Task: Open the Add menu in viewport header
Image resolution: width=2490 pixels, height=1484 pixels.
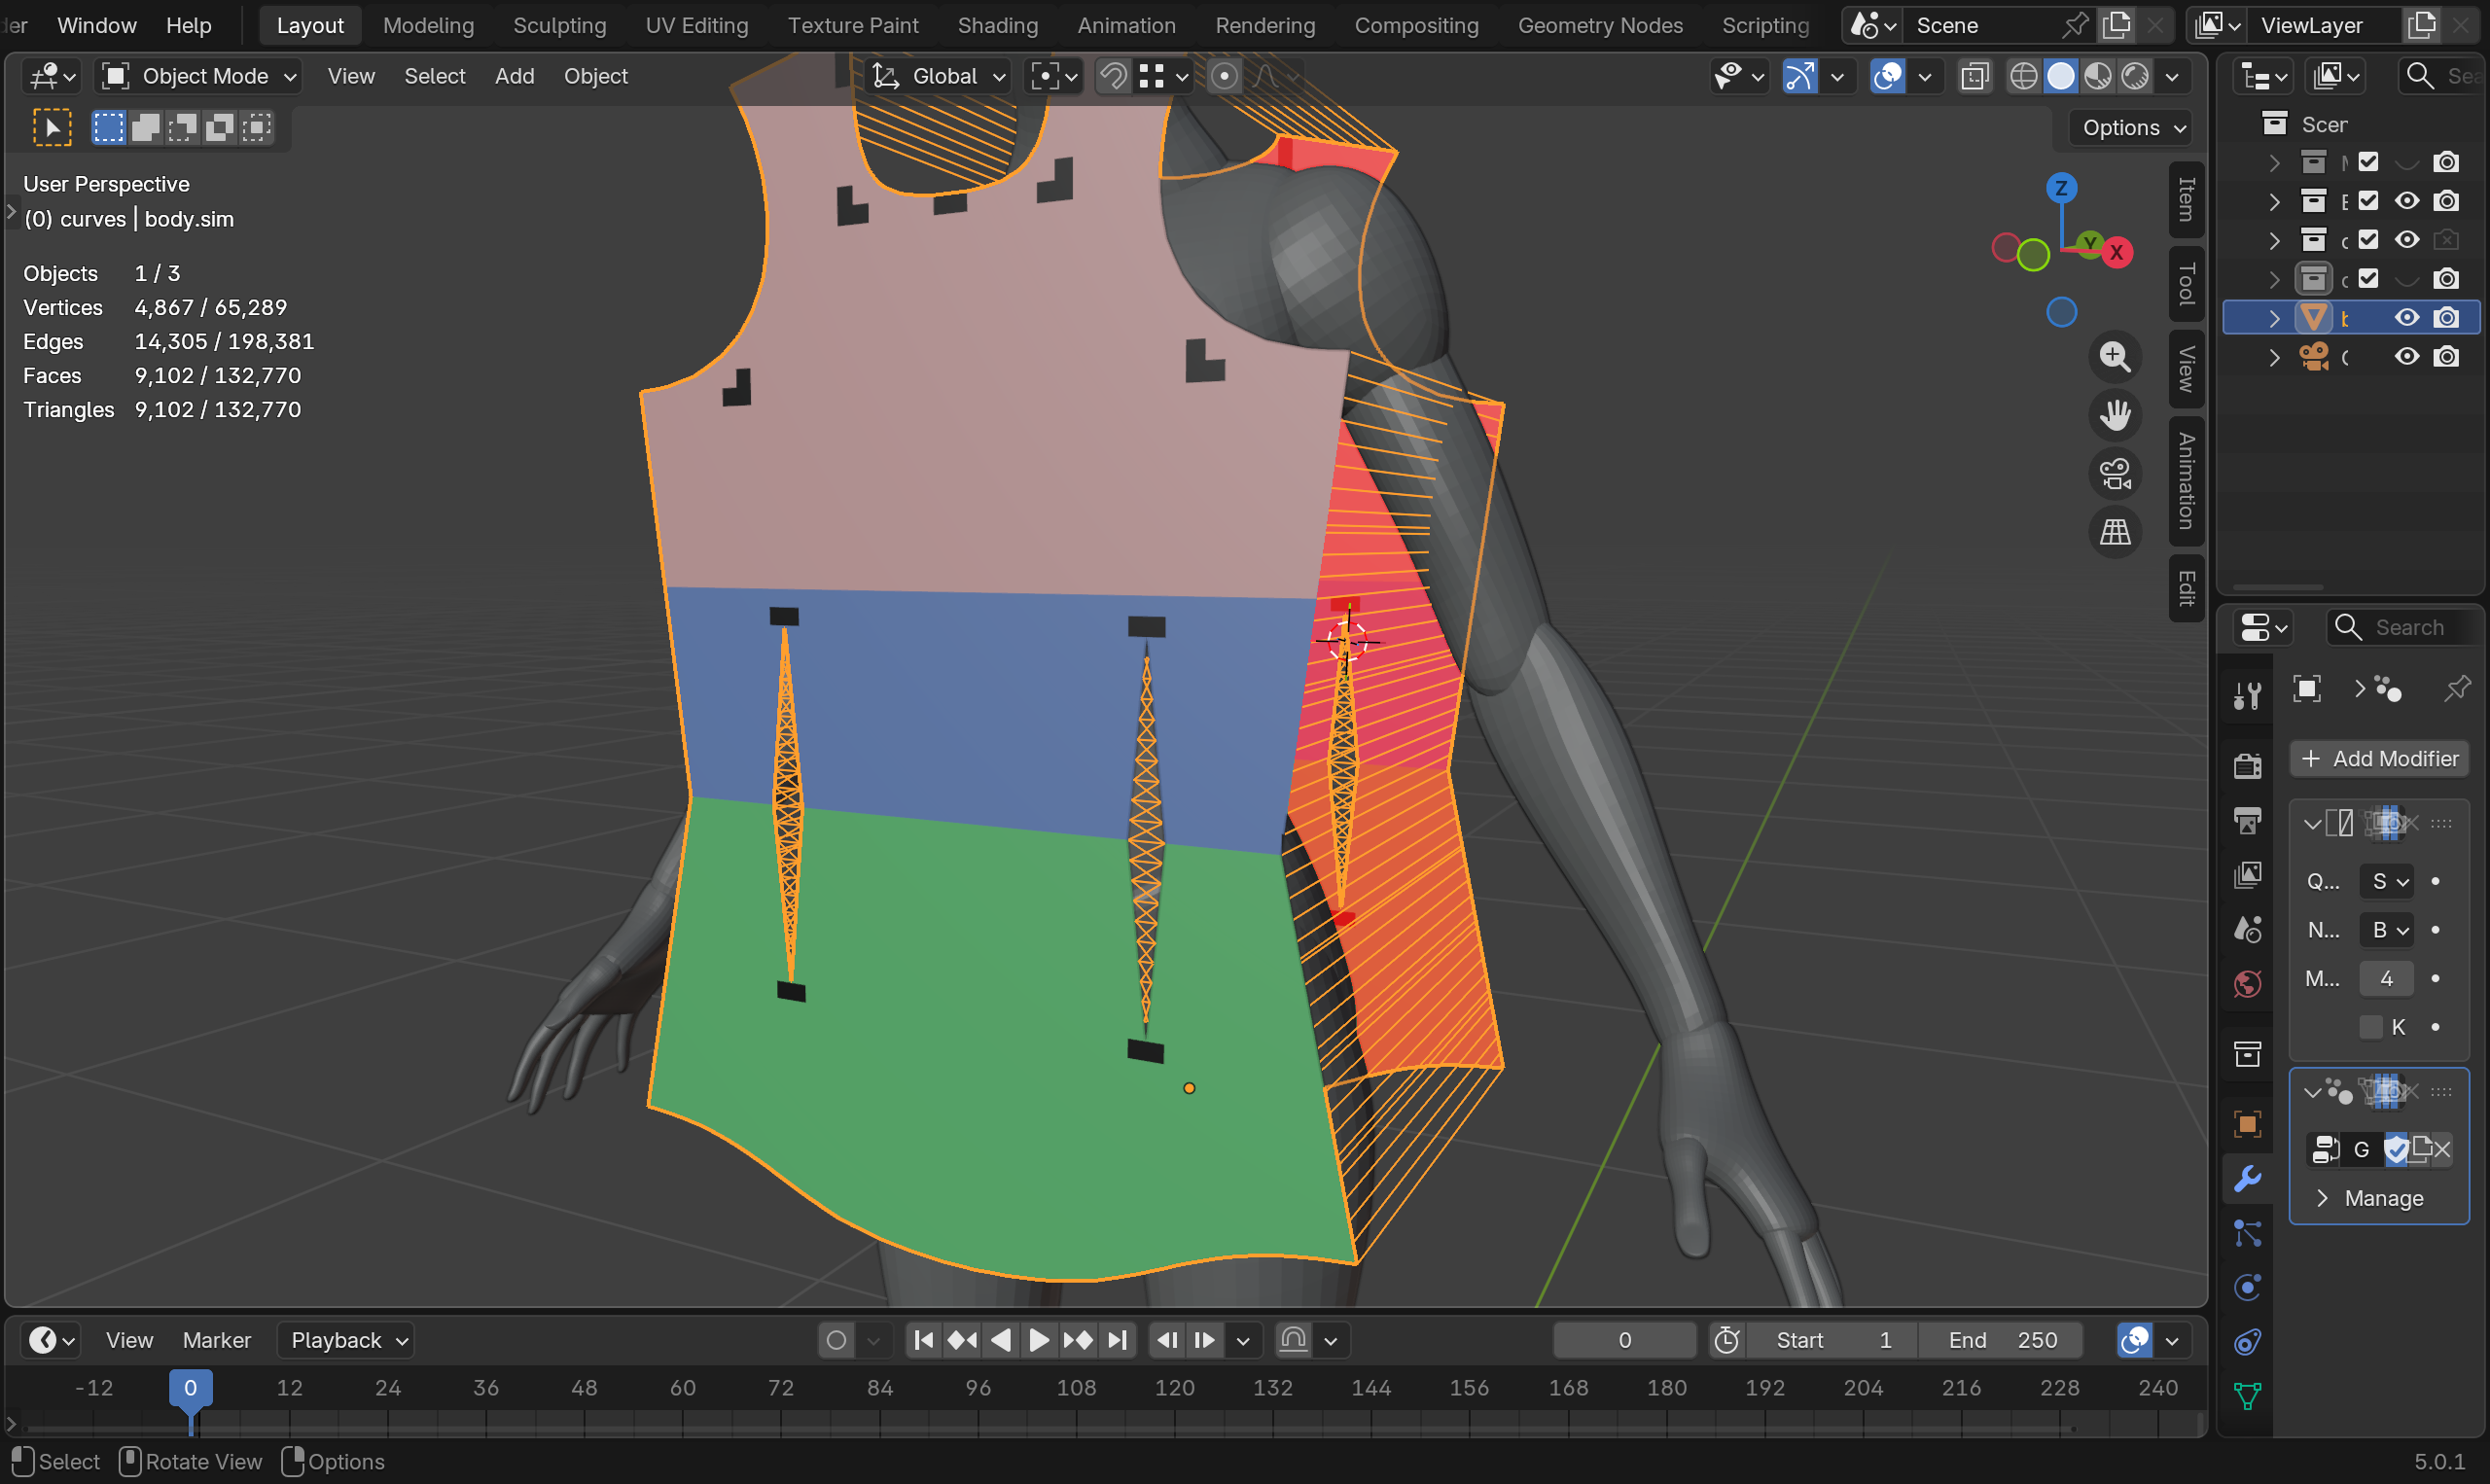Action: (514, 77)
